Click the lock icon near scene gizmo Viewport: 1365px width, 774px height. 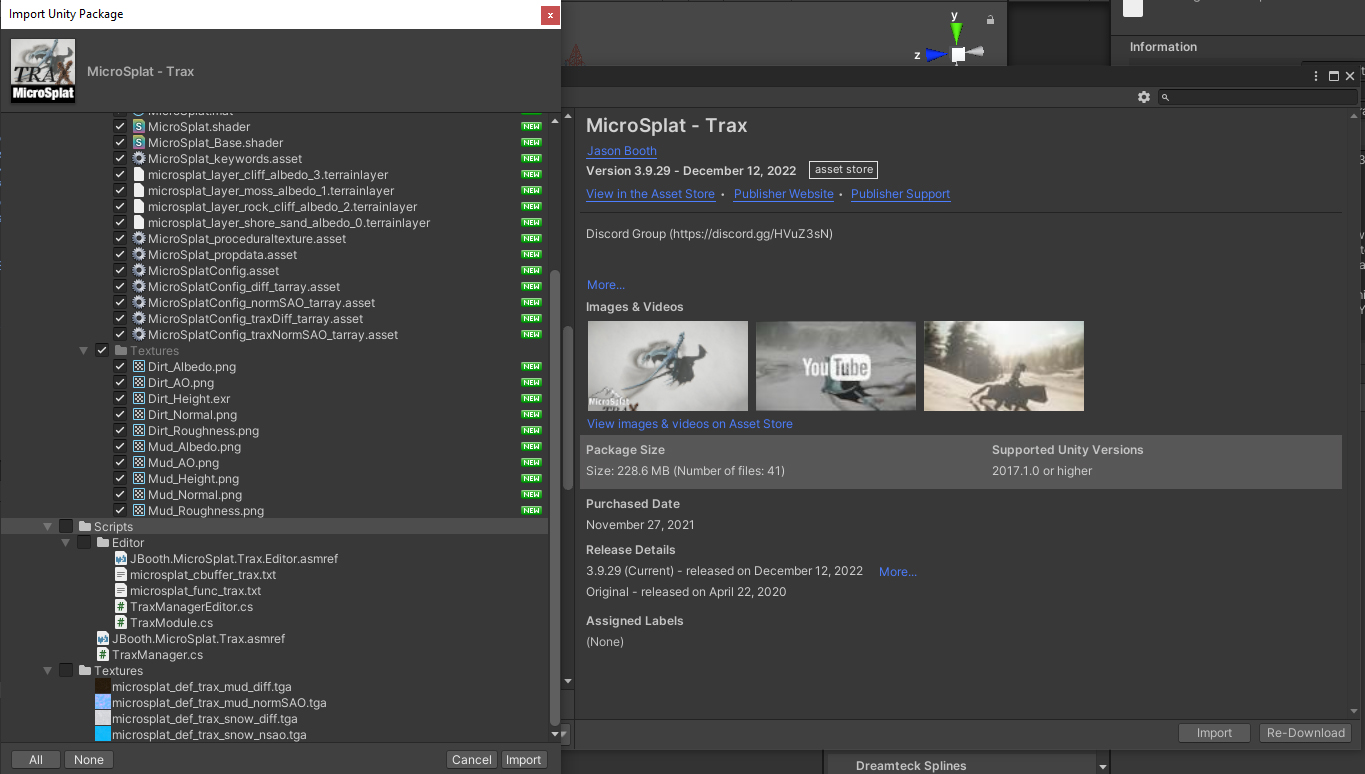point(990,19)
